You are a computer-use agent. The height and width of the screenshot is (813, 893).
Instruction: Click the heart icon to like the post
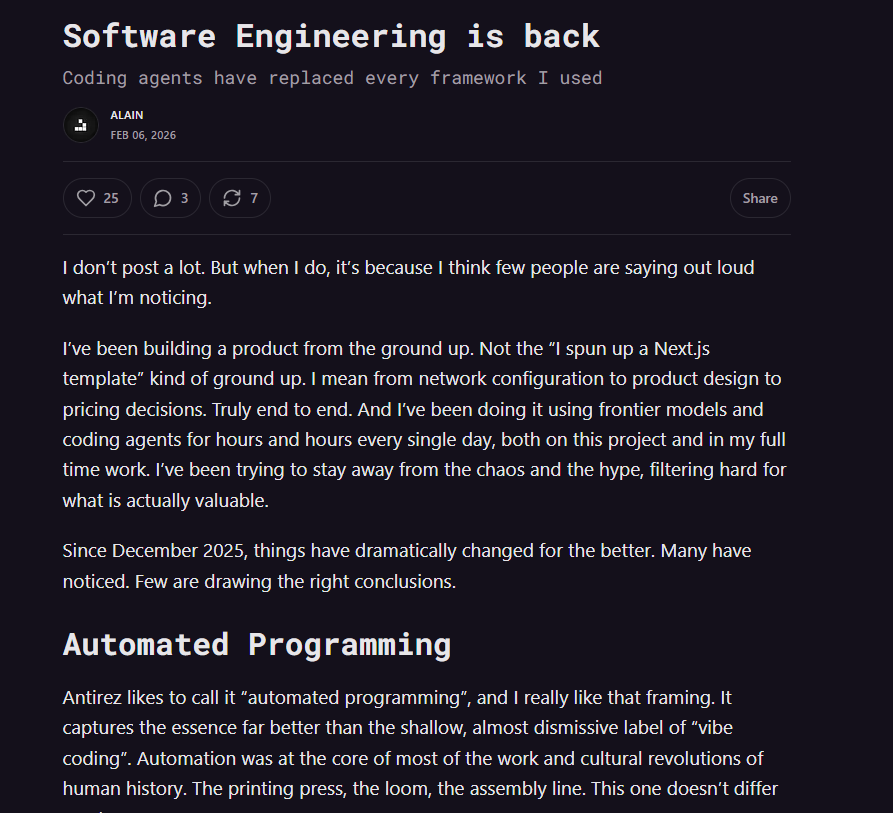click(86, 198)
